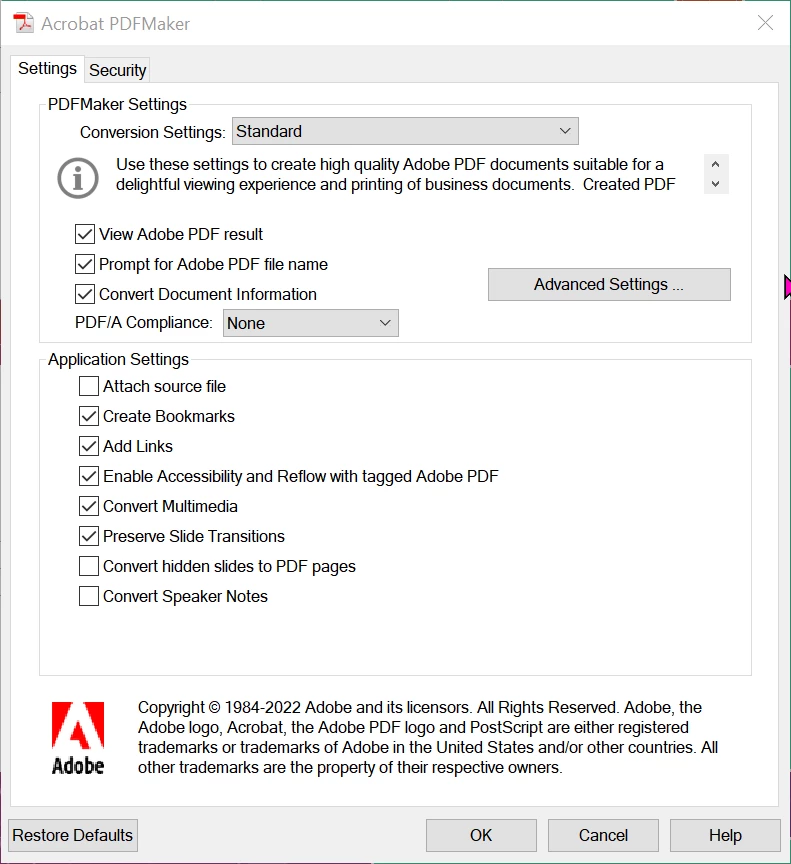The height and width of the screenshot is (864, 791).
Task: Click the PDF/A Compliance label
Action: coord(144,322)
